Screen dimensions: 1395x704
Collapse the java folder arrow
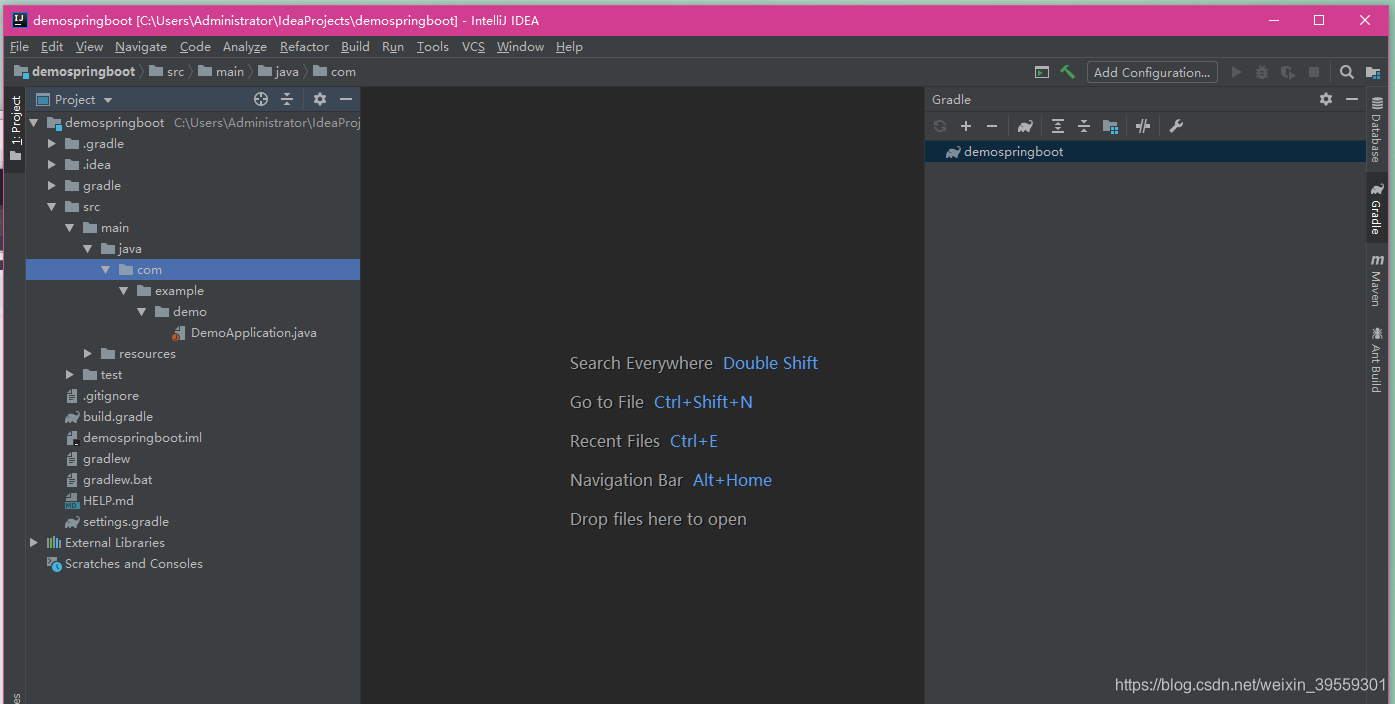point(88,249)
